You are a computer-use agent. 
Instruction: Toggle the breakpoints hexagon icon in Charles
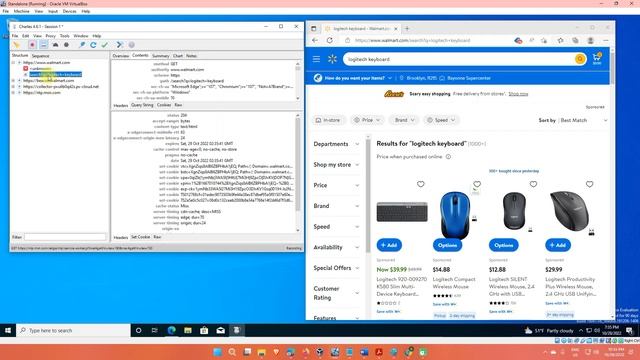tap(67, 45)
